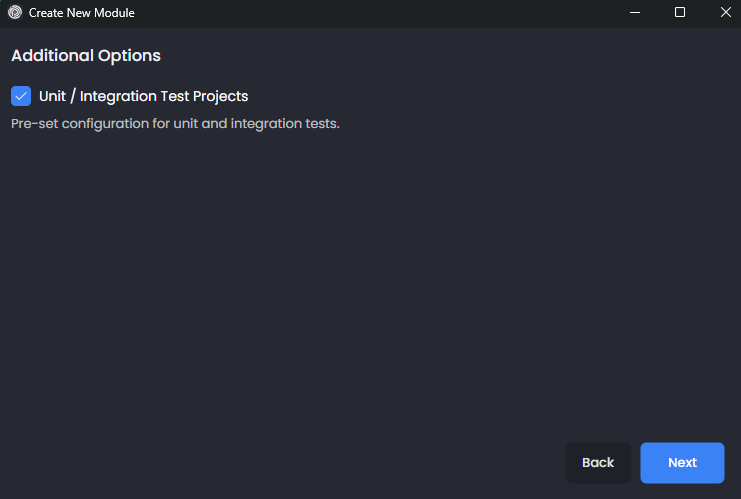
Task: Click the "Pre-set configuration" description text
Action: 175,124
